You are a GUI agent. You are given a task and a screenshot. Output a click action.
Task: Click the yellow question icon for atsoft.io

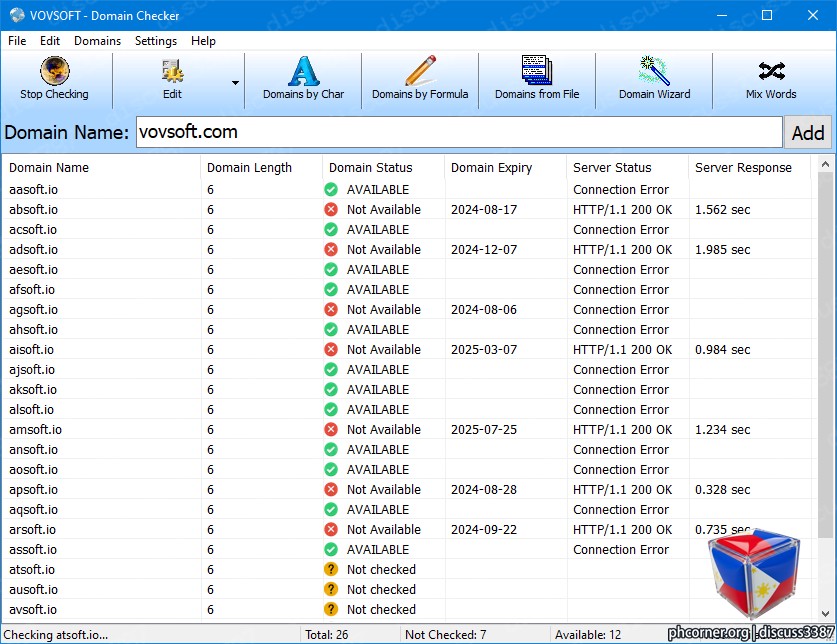pos(331,569)
